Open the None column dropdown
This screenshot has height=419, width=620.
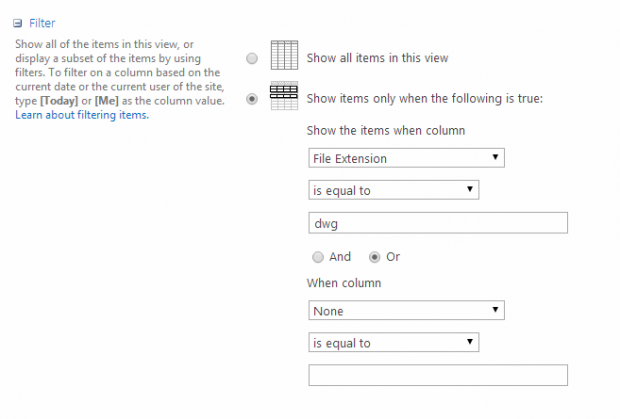pos(406,311)
